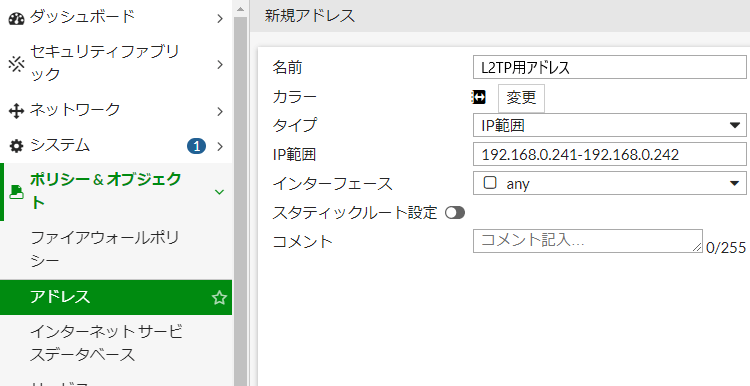Screen dimensions: 750x386
Task: Open セキュリティファブリック menu
Action: (116, 63)
